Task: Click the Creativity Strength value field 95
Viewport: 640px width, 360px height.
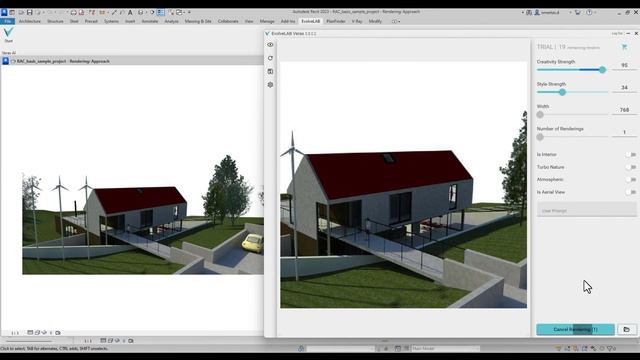Action: [x=624, y=65]
